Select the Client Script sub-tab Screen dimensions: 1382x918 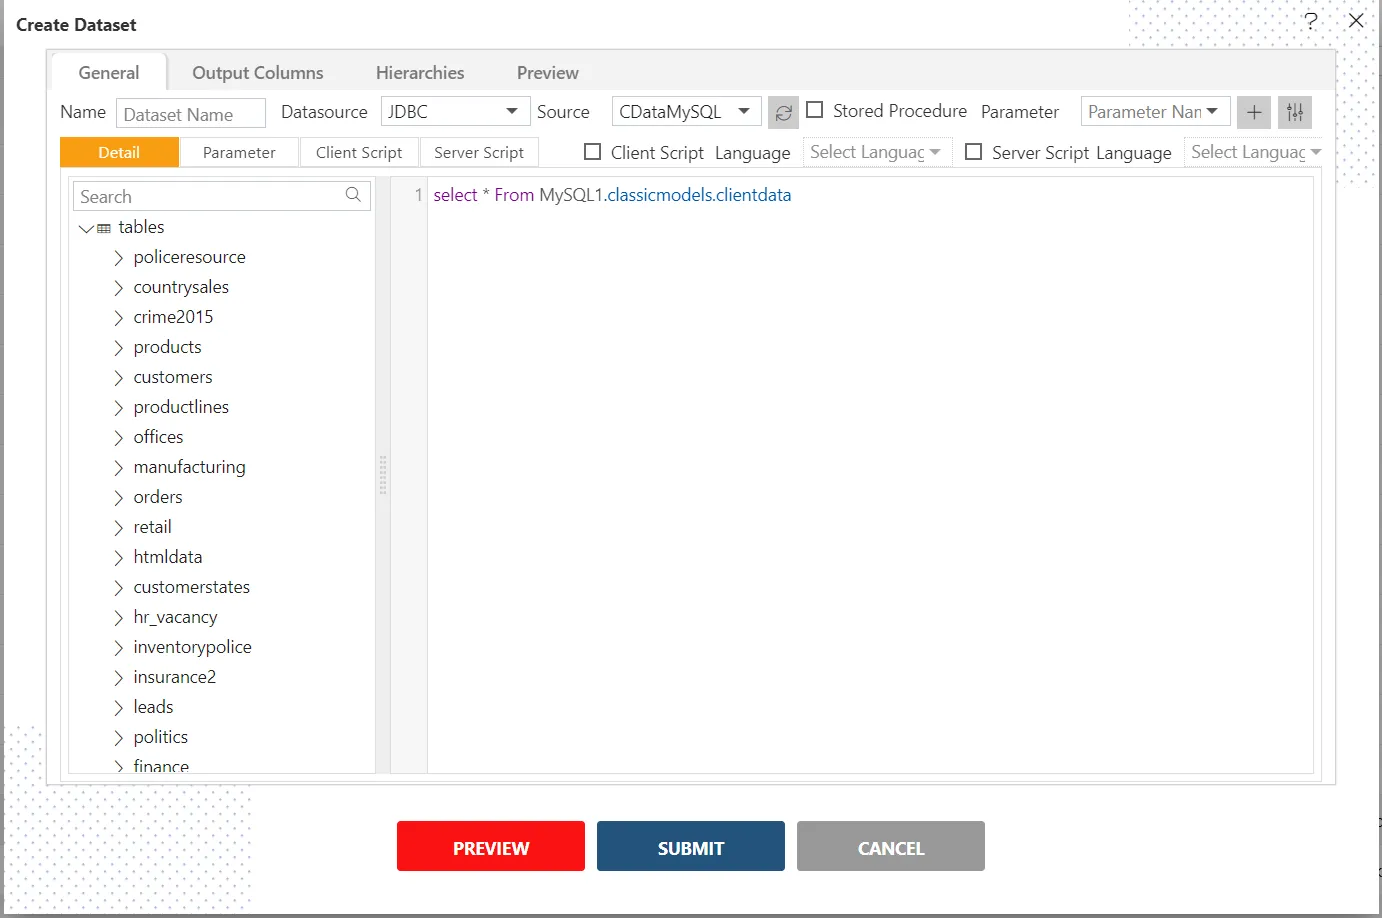click(359, 152)
